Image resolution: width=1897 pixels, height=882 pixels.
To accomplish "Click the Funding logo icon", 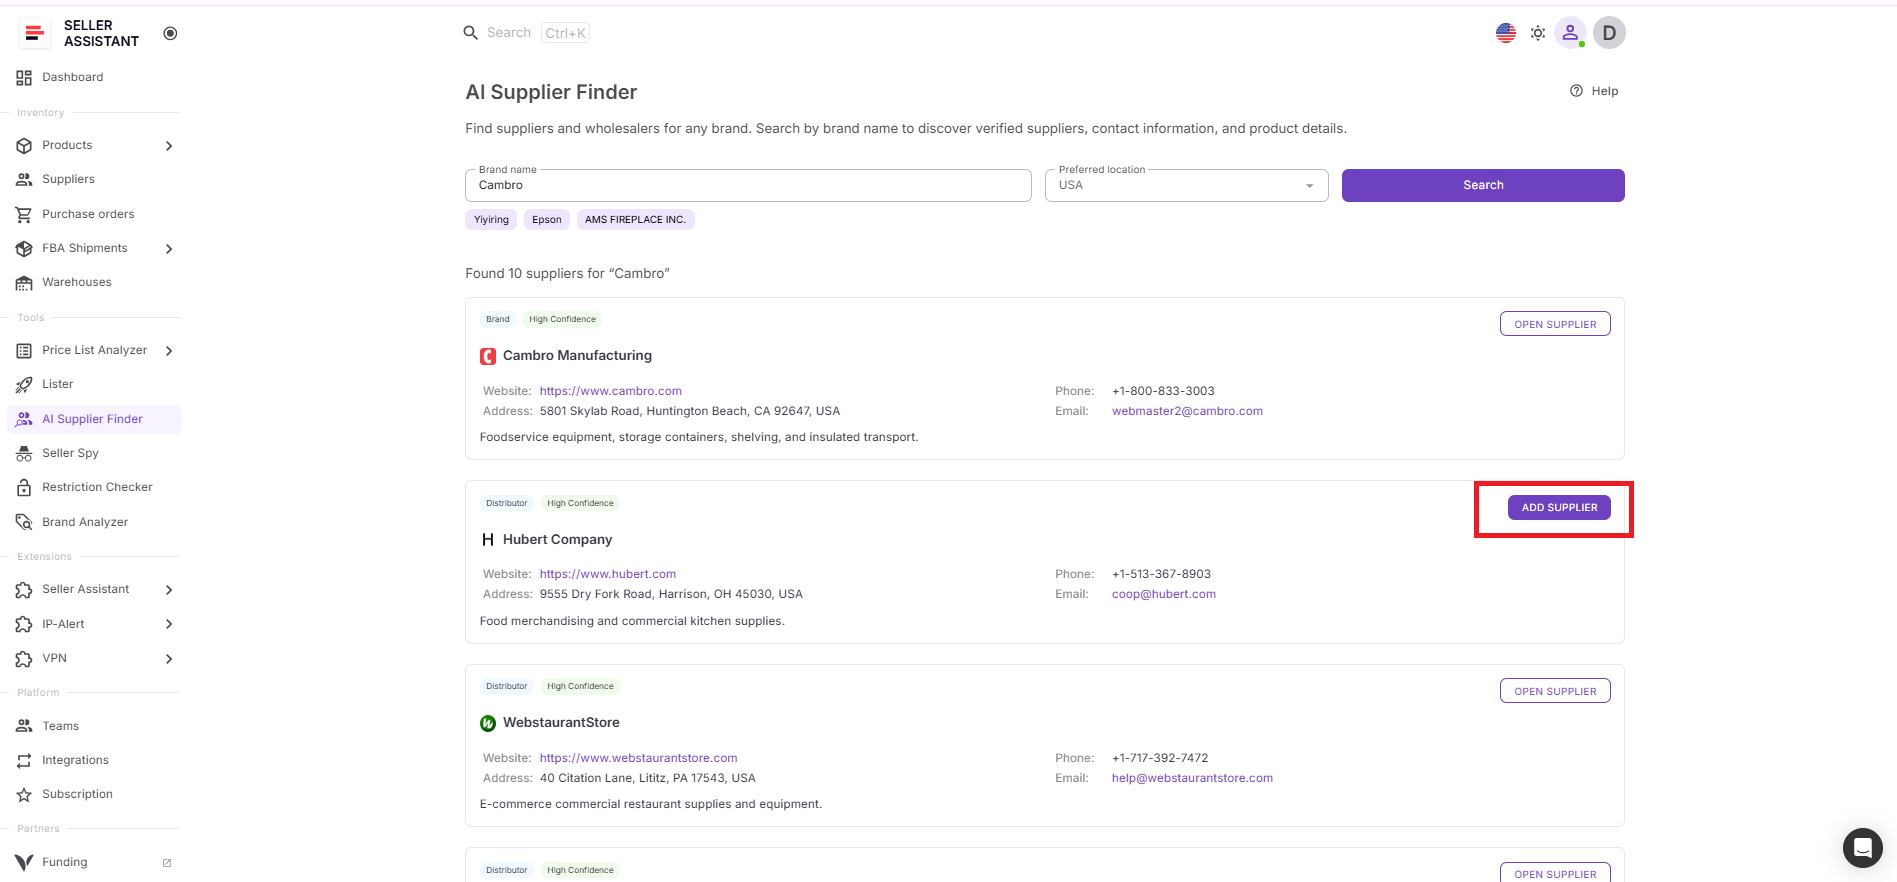I will point(24,863).
